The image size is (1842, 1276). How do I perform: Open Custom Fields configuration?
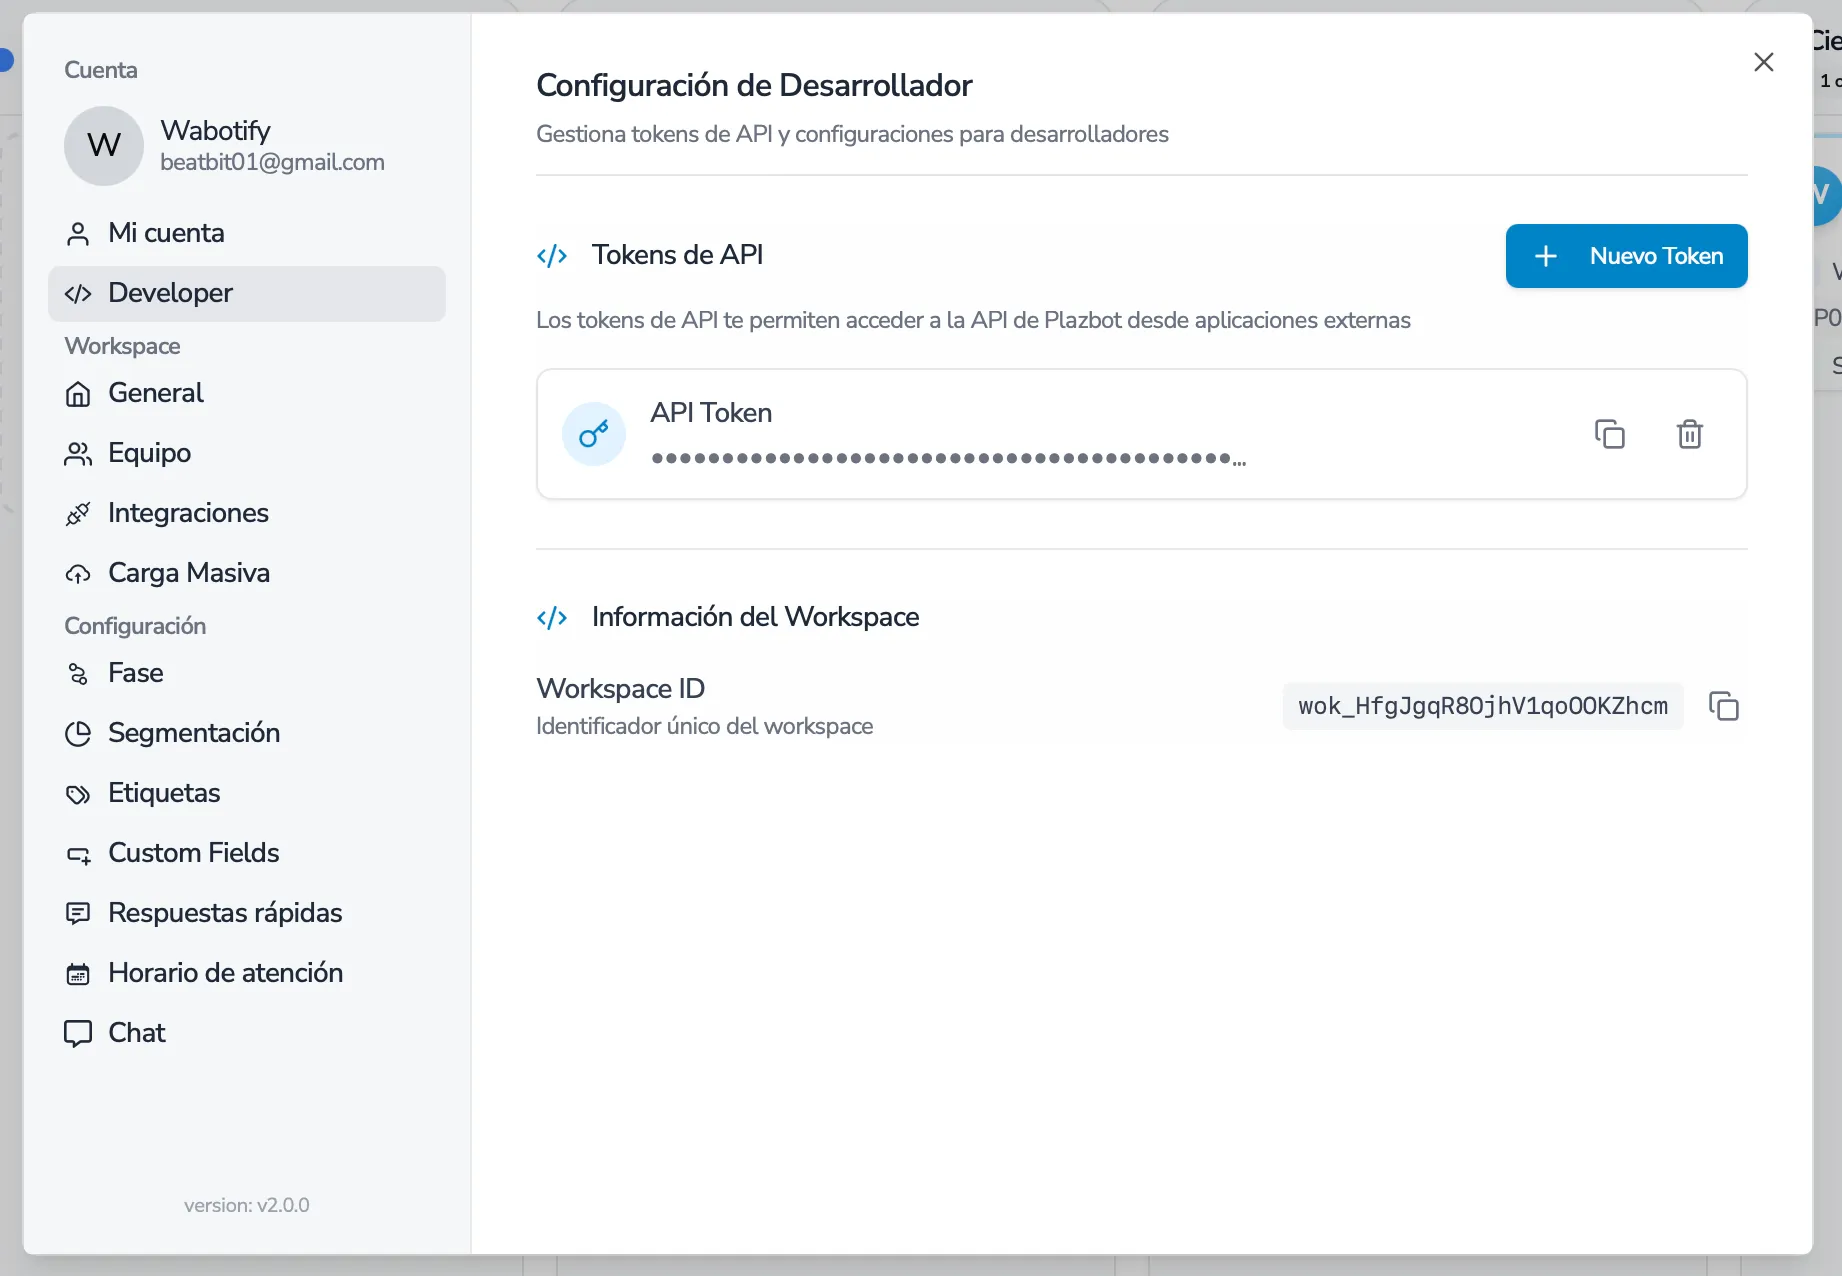193,853
